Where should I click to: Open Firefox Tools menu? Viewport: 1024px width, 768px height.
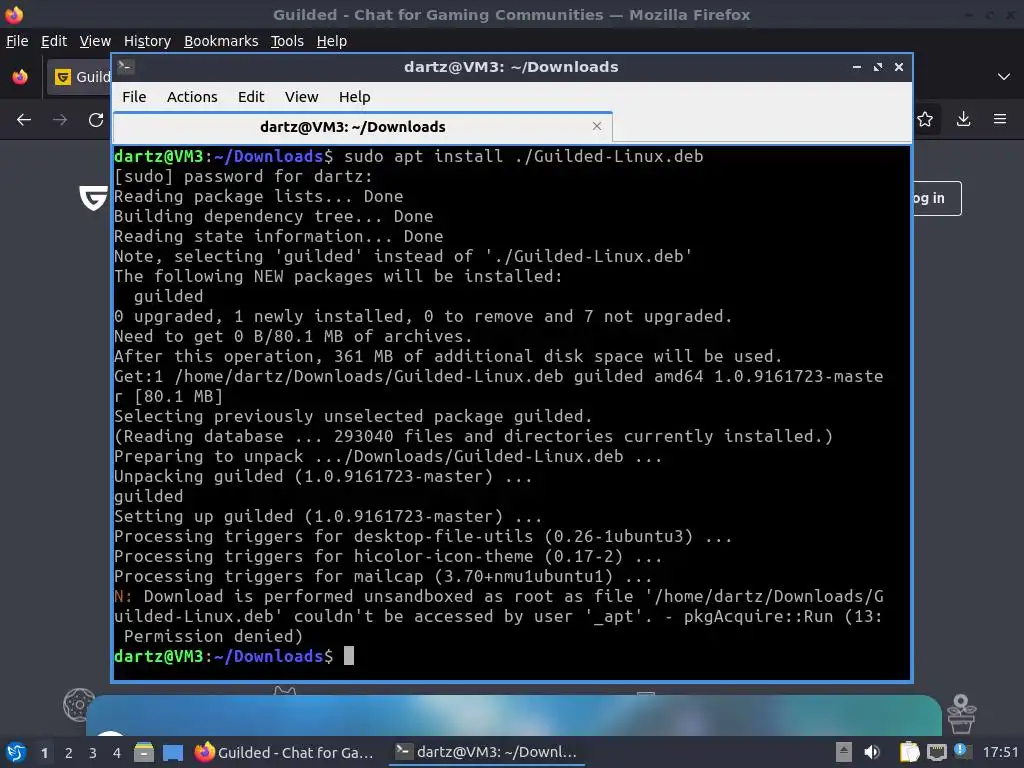click(x=287, y=41)
